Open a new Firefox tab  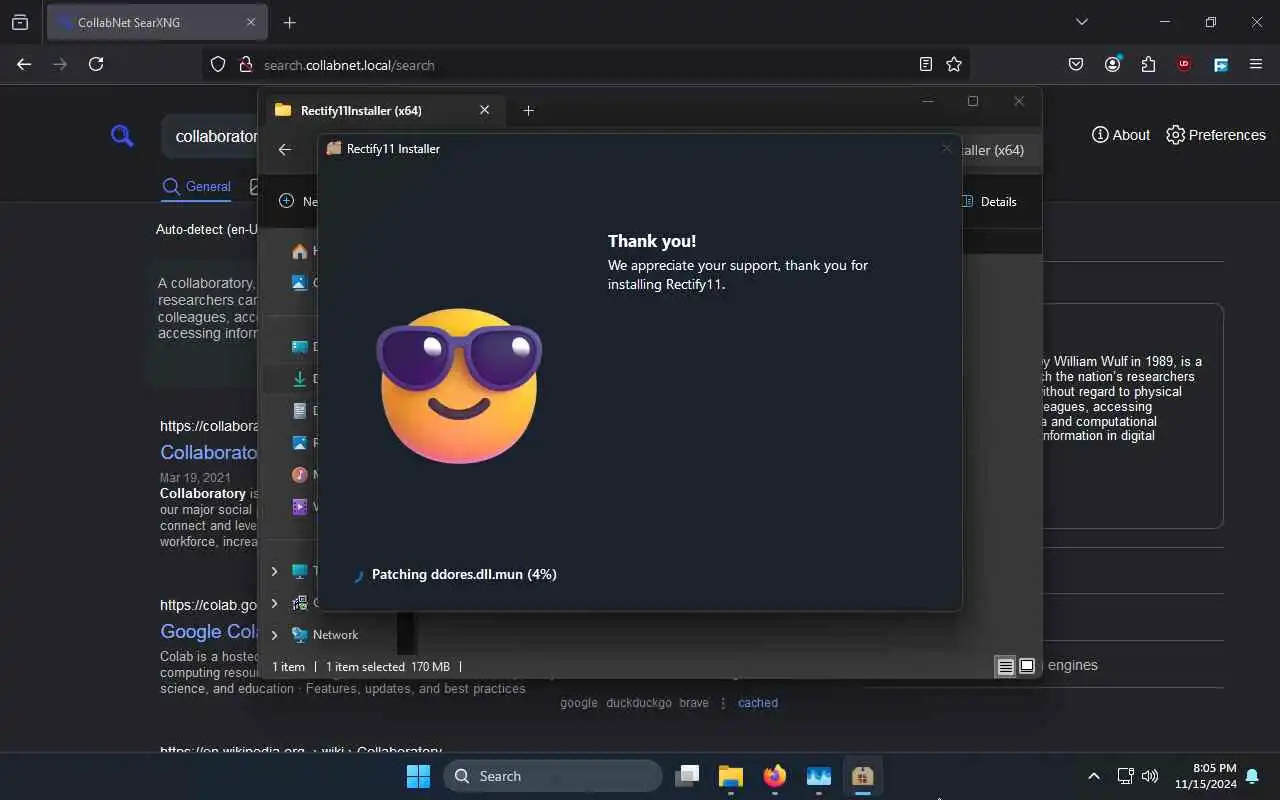290,22
